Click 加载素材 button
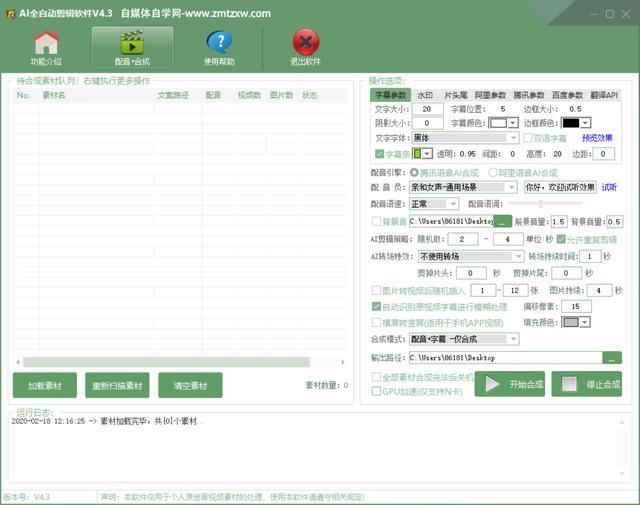This screenshot has height=505, width=640. point(45,385)
